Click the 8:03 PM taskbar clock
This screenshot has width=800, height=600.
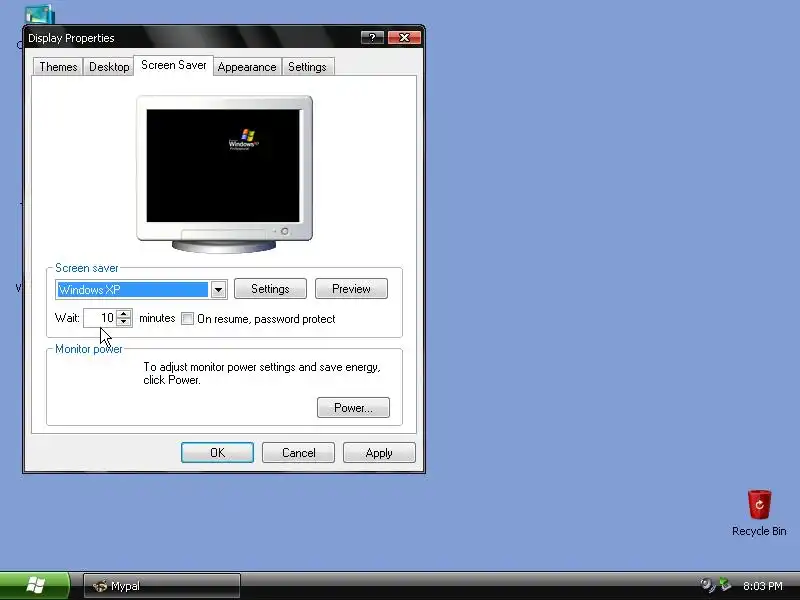pos(763,586)
